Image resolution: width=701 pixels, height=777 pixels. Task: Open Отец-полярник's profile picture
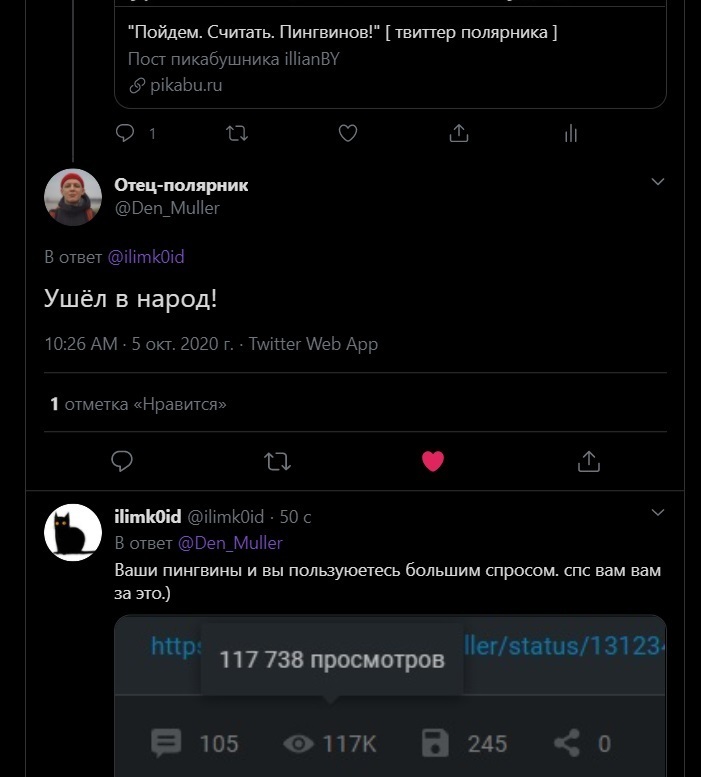pyautogui.click(x=73, y=197)
